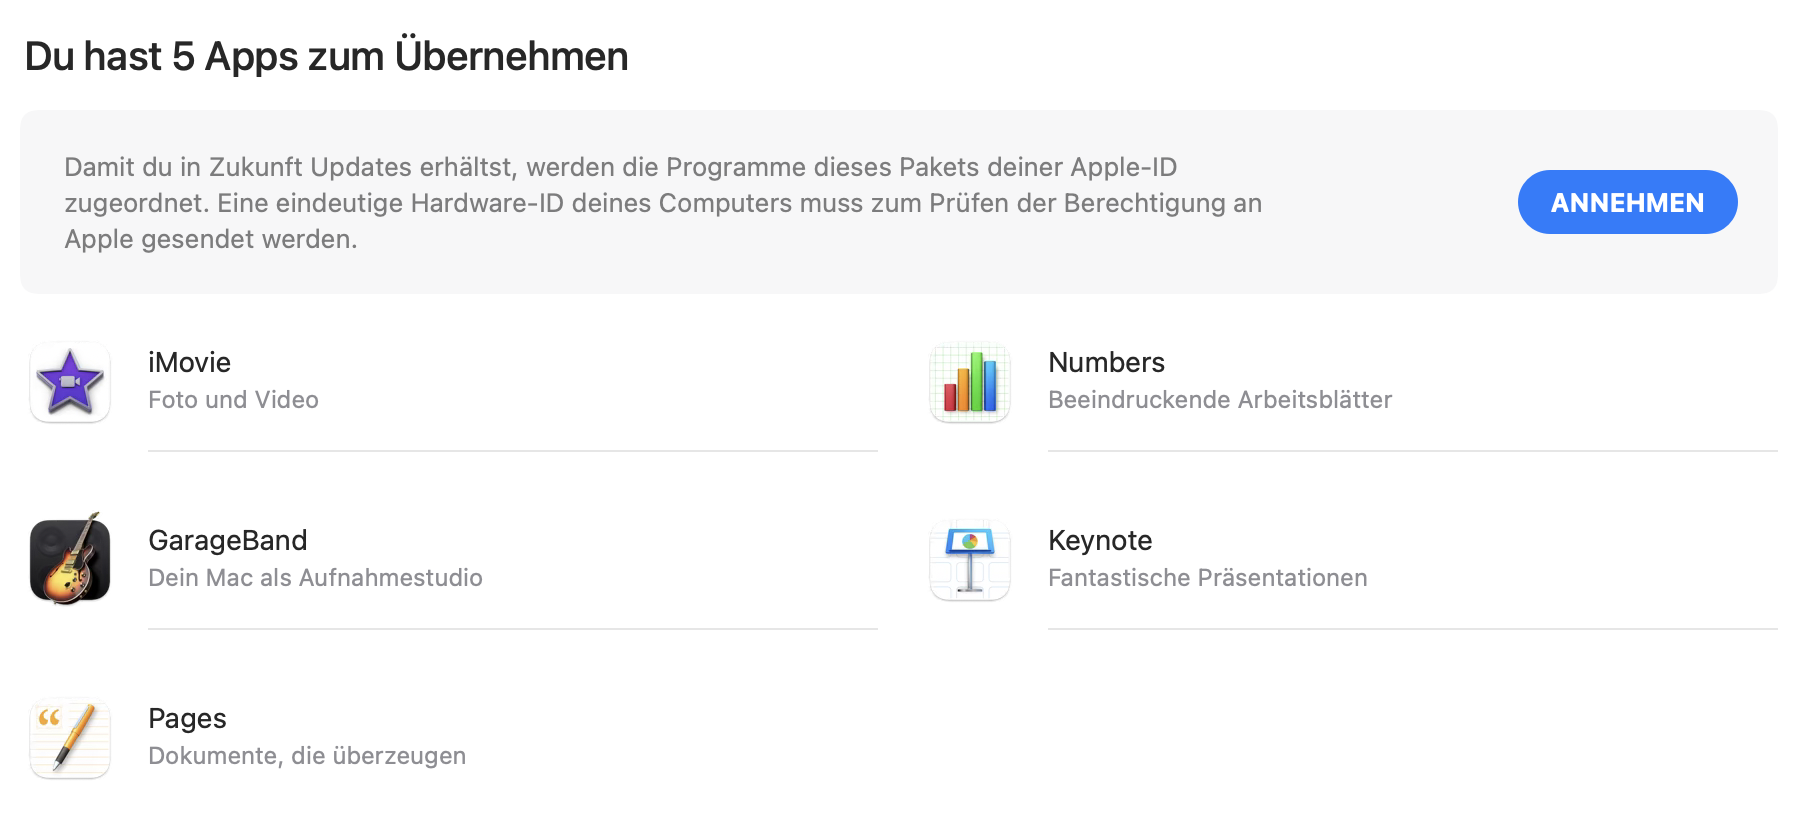Select the Numbers app name
Screen dimensions: 1812x816
tap(1106, 362)
